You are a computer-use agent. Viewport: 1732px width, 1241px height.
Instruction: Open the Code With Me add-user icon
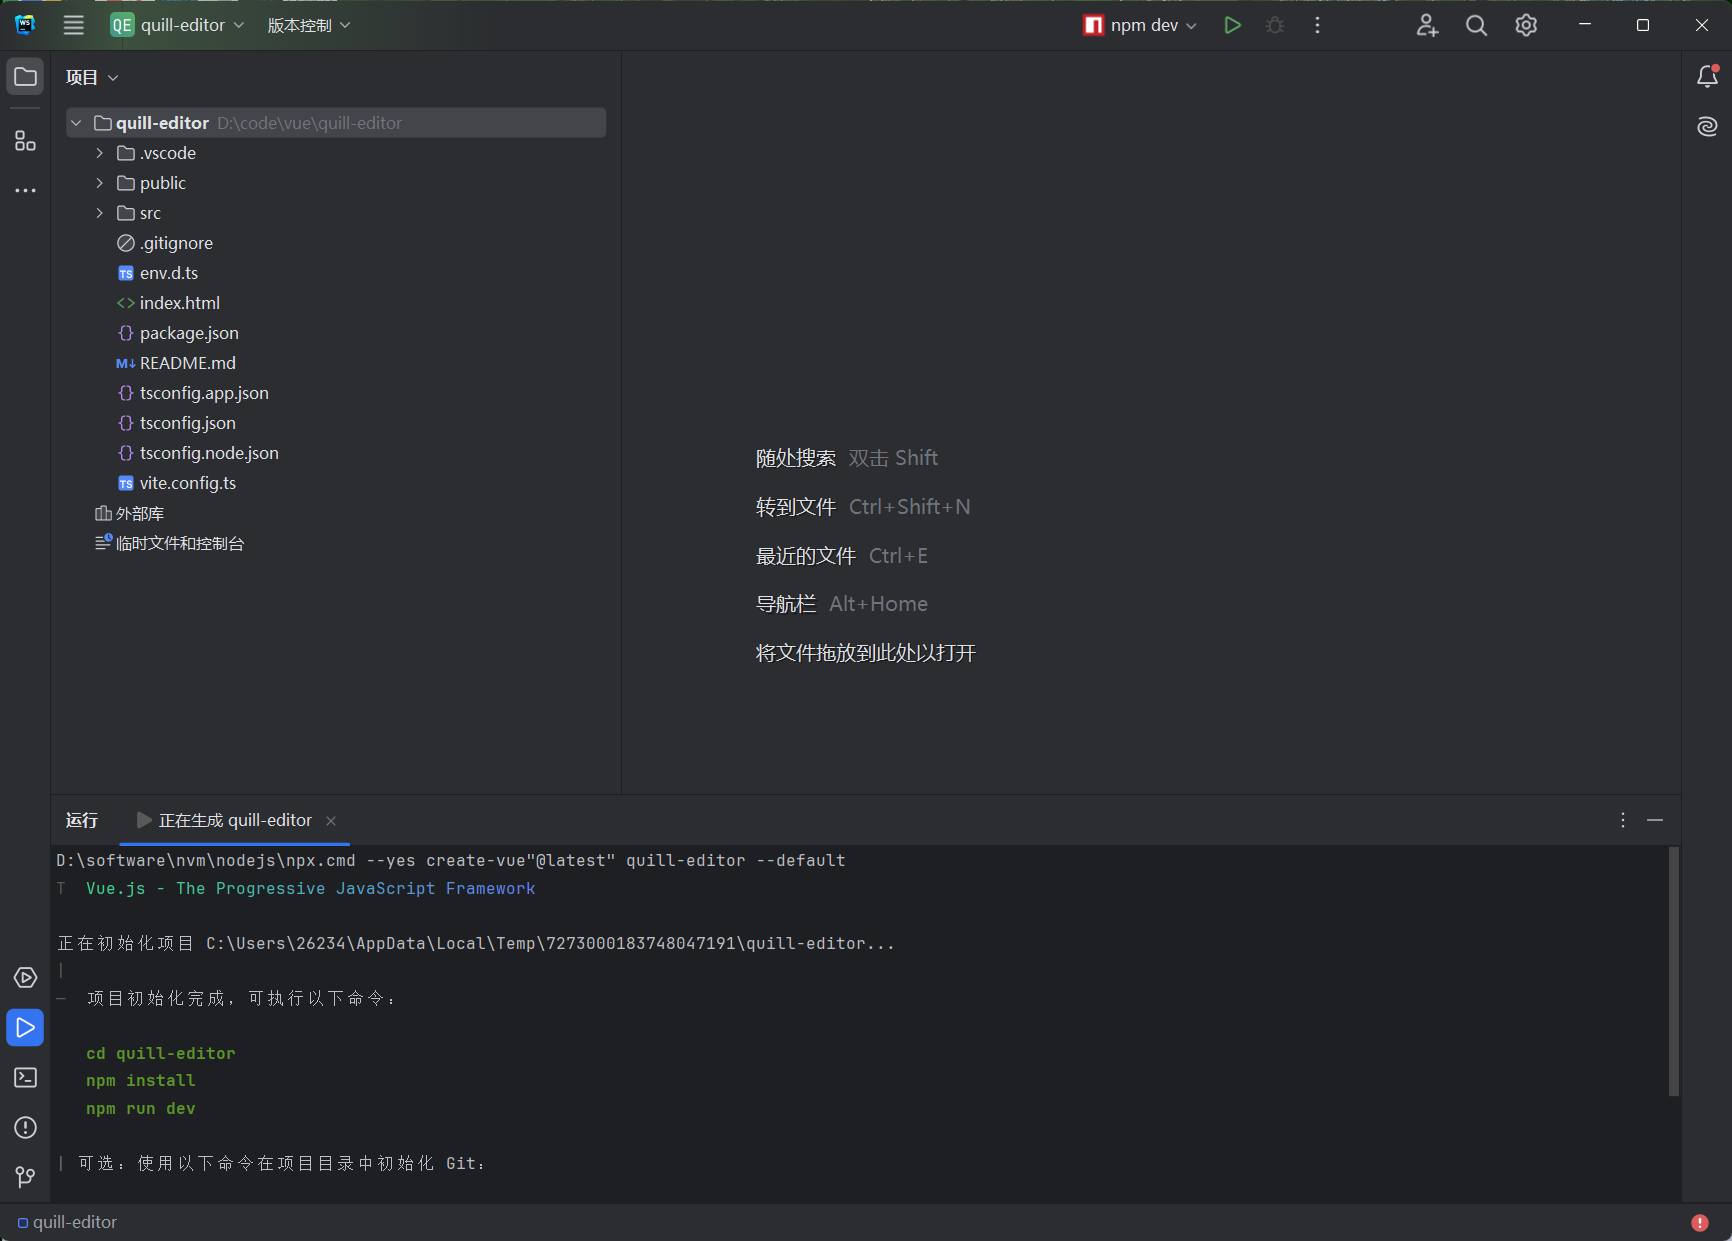(x=1427, y=25)
